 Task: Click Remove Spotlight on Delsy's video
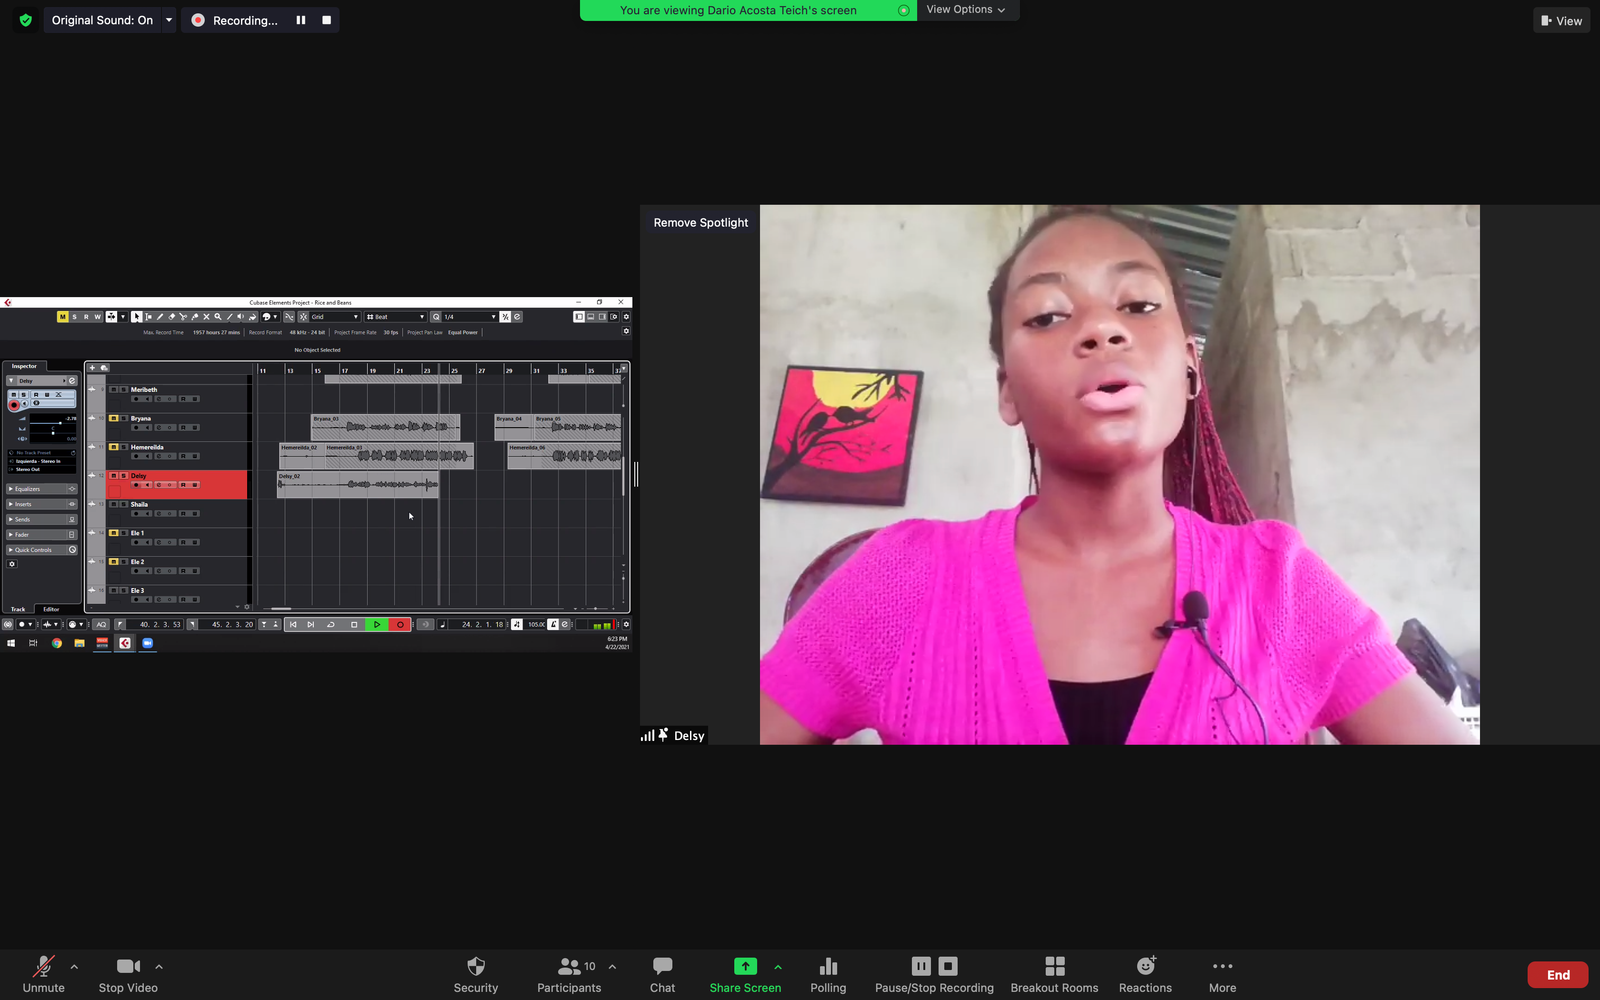tap(700, 223)
